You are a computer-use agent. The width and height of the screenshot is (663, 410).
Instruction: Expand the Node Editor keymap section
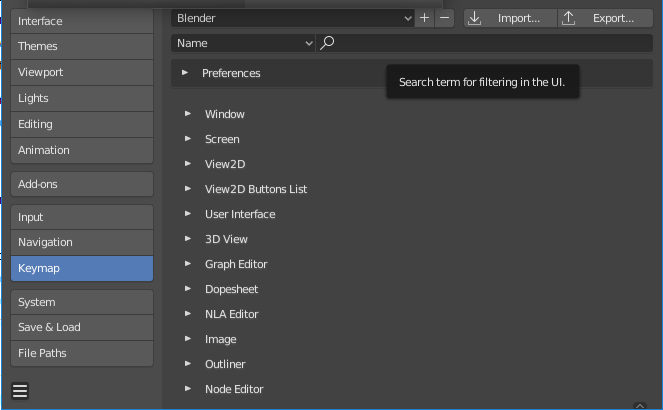pyautogui.click(x=188, y=388)
